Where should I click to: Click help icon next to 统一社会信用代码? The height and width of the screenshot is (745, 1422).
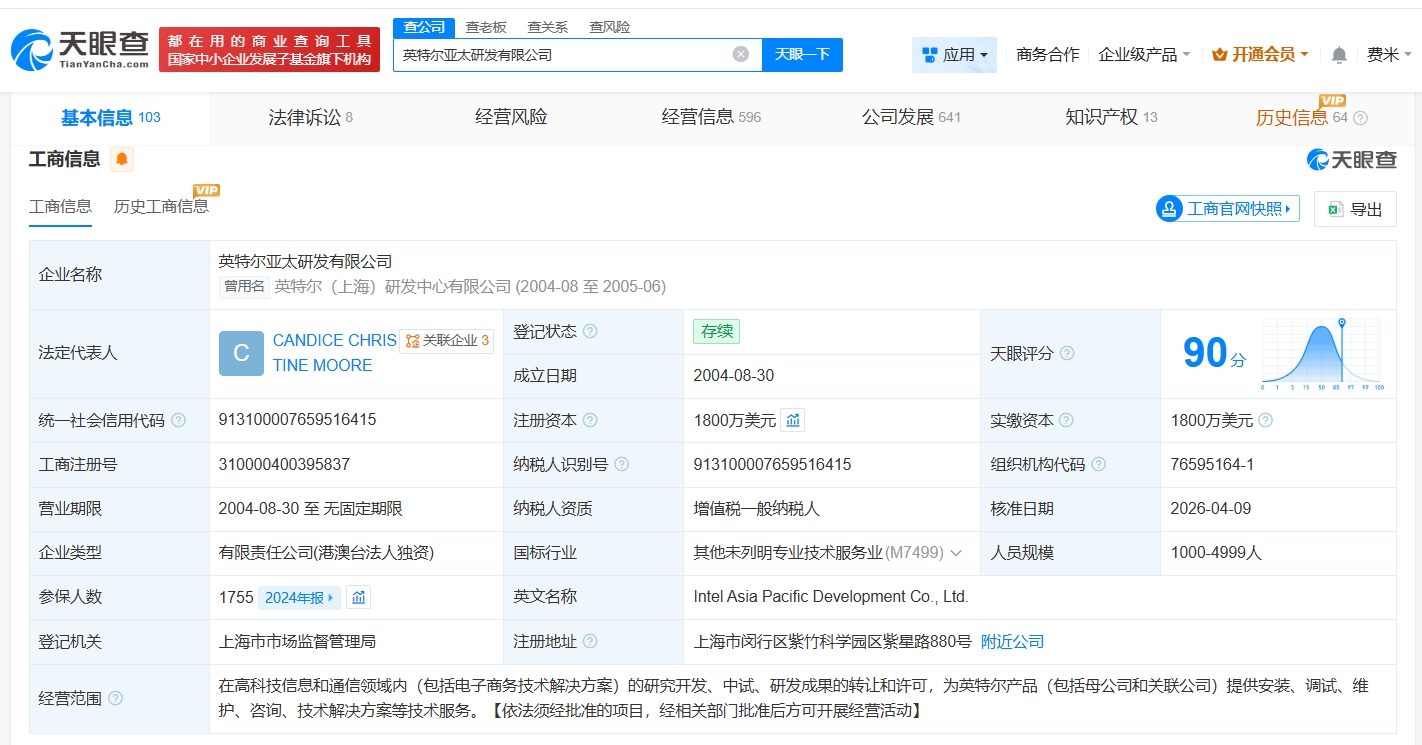coord(178,421)
